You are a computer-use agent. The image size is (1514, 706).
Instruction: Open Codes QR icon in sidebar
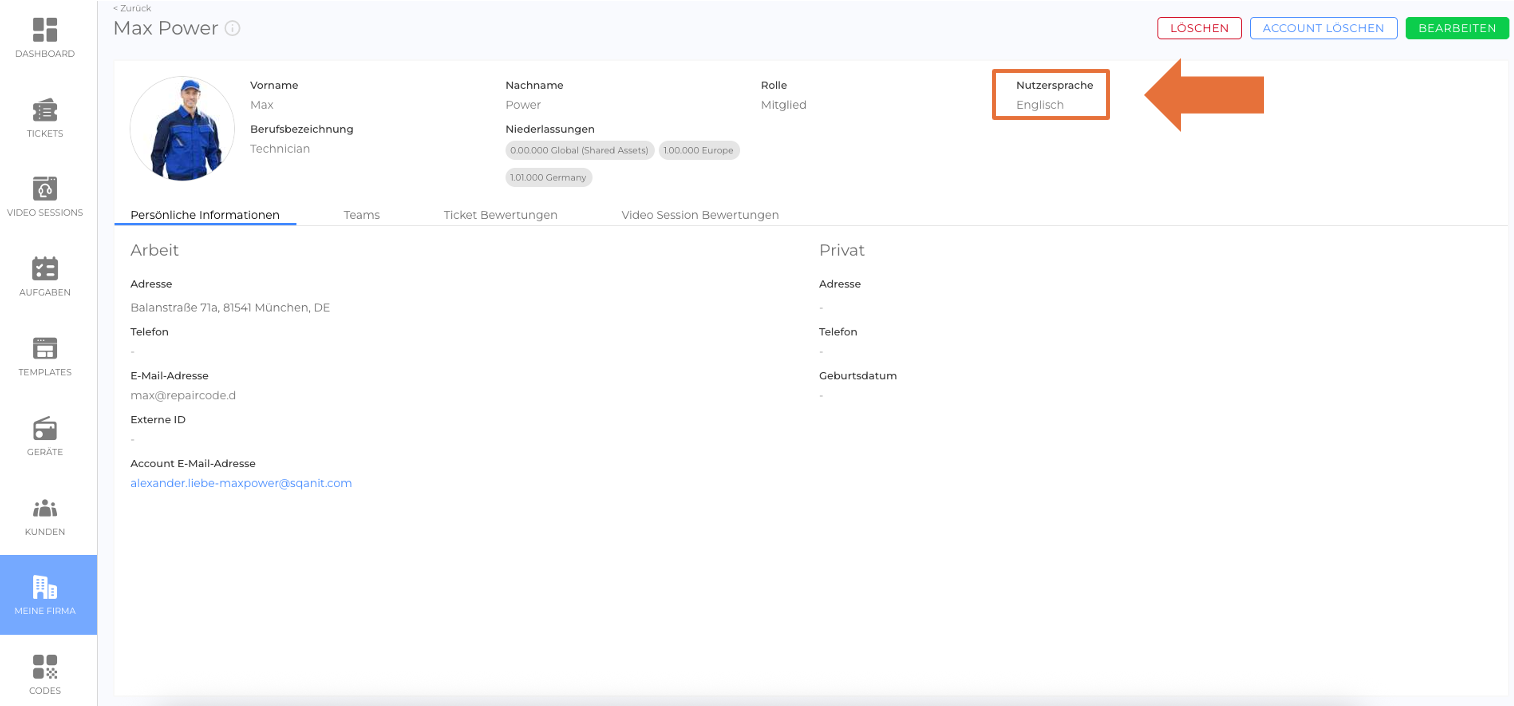tap(45, 667)
